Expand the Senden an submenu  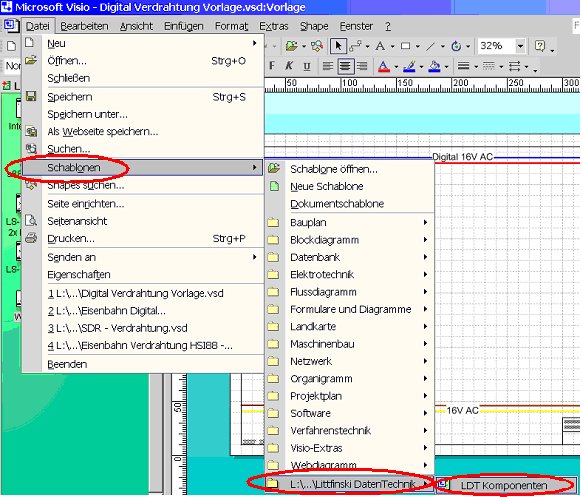(143, 257)
